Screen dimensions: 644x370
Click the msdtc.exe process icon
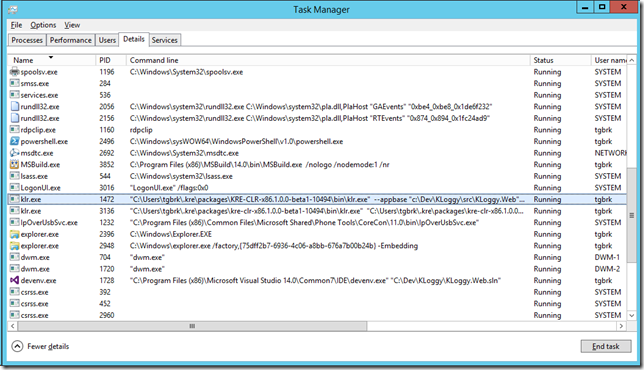pyautogui.click(x=14, y=153)
